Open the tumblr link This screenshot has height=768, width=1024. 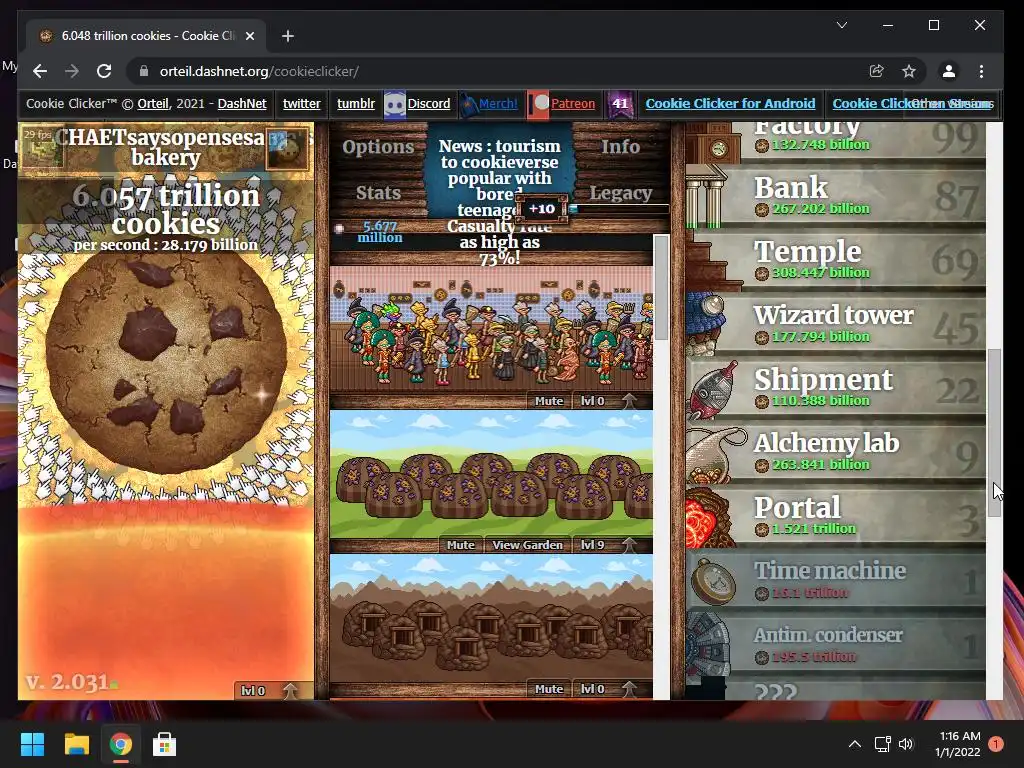[x=356, y=103]
